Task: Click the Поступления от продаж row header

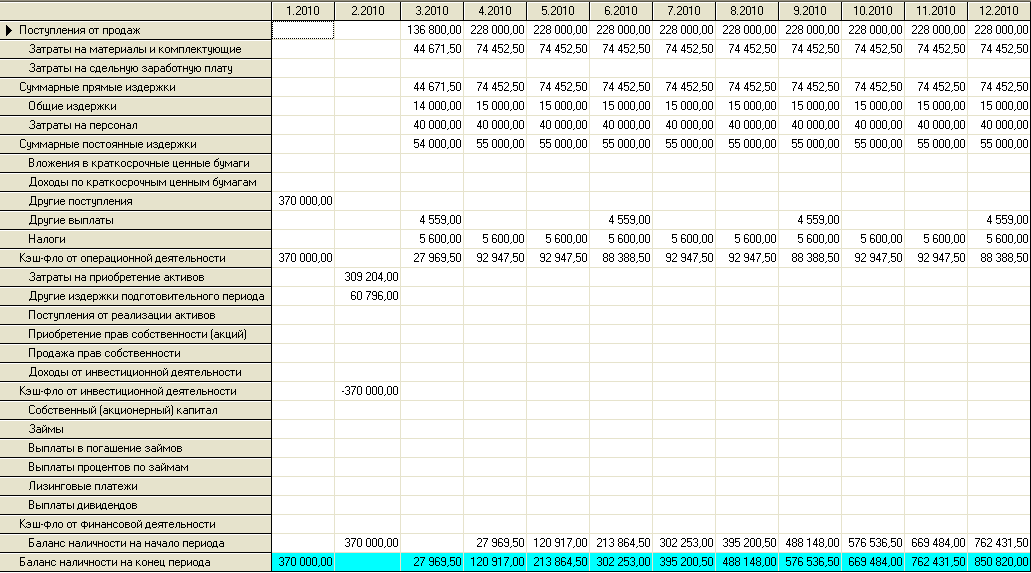Action: (x=135, y=30)
